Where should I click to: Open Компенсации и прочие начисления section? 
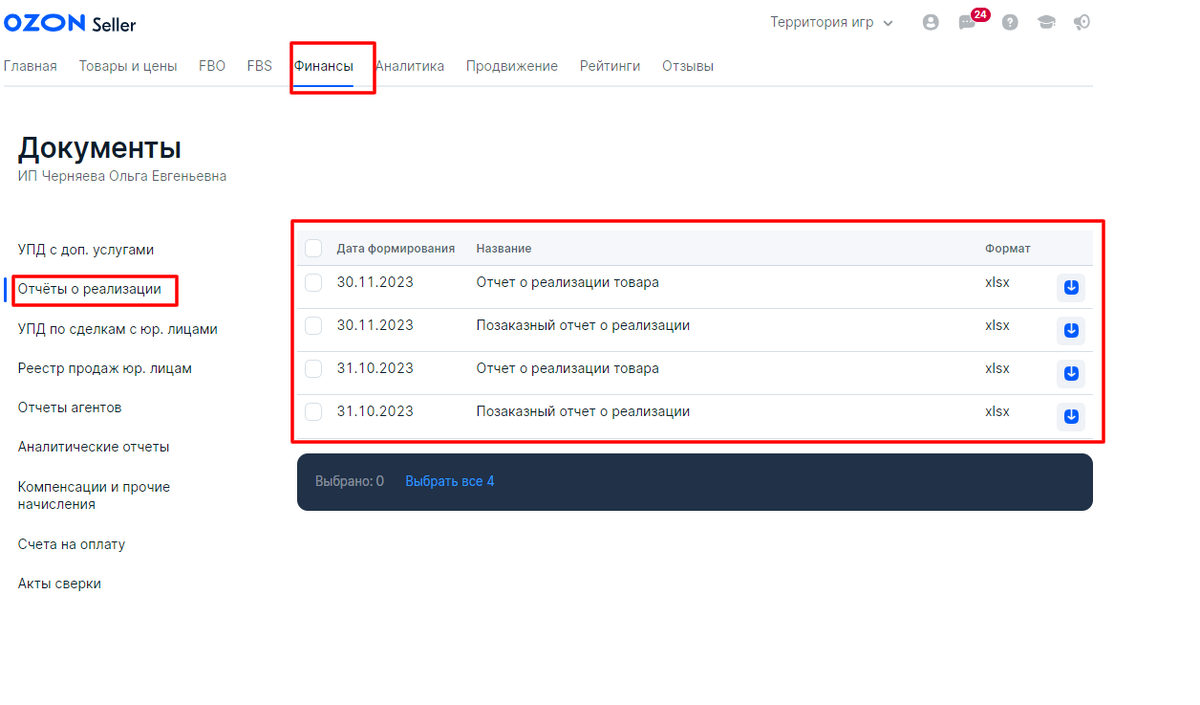94,496
